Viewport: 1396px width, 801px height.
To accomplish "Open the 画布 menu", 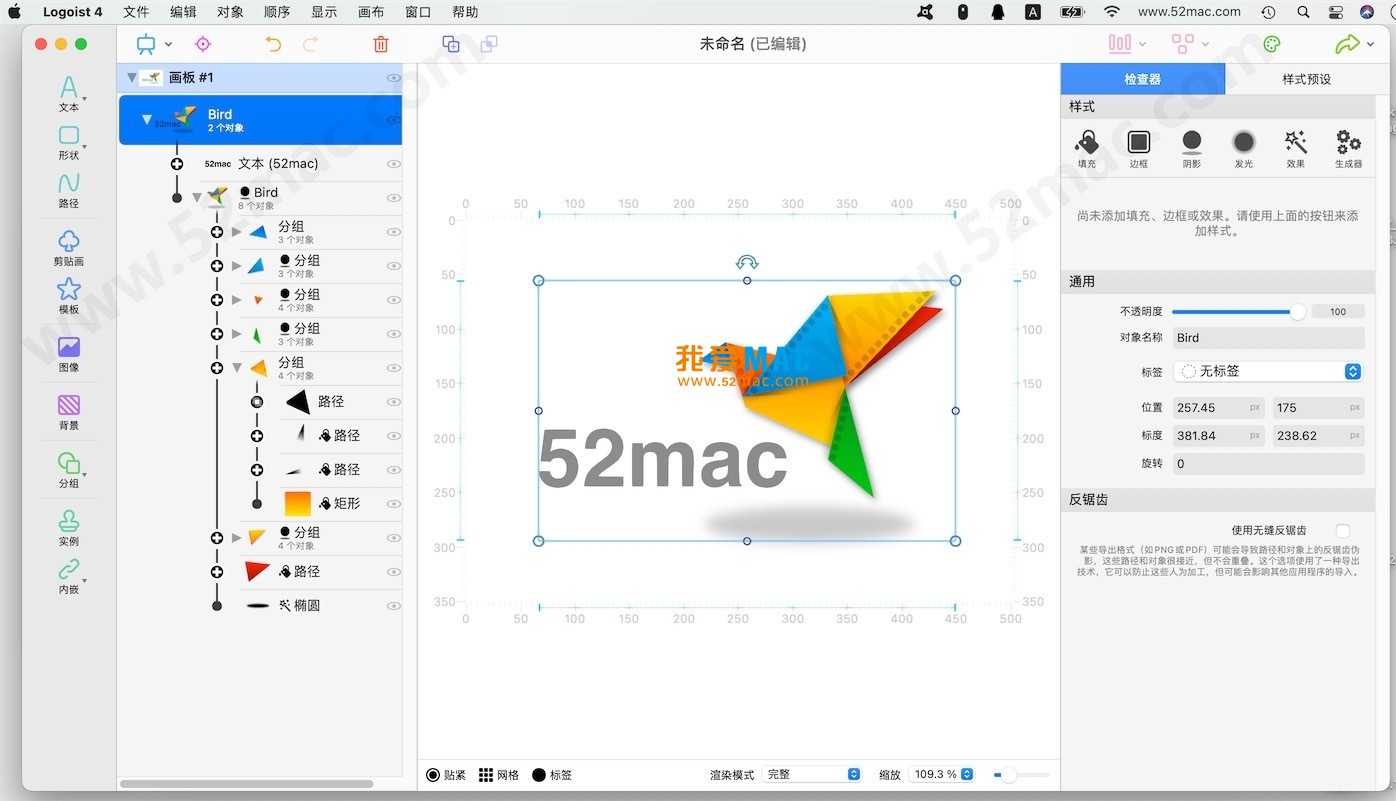I will (x=371, y=12).
